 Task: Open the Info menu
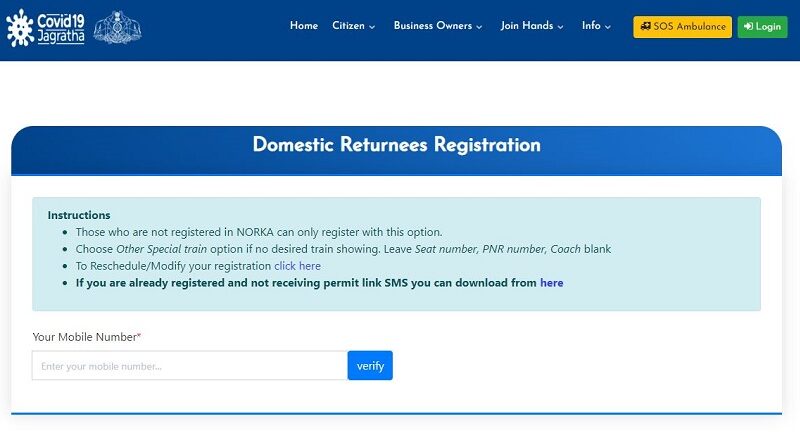(x=596, y=26)
